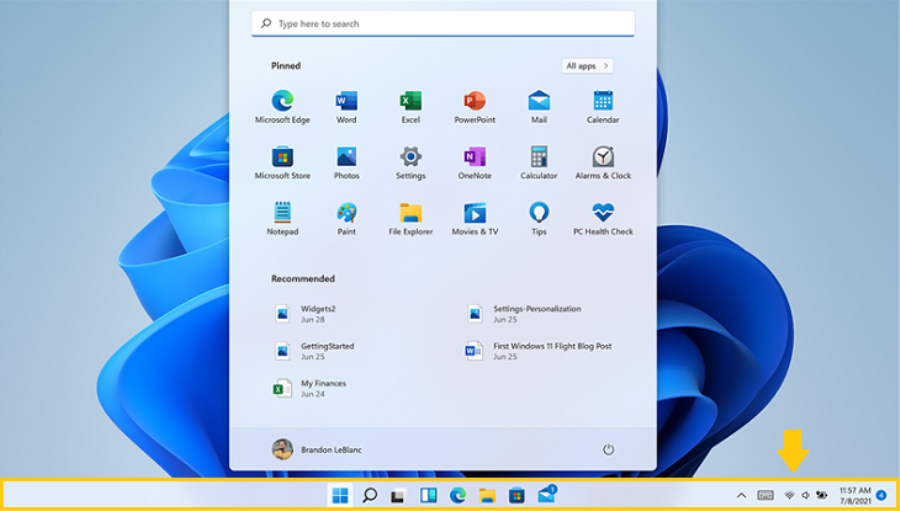Click the Microsoft Store taskbar icon
This screenshot has height=511, width=900.
(x=517, y=495)
